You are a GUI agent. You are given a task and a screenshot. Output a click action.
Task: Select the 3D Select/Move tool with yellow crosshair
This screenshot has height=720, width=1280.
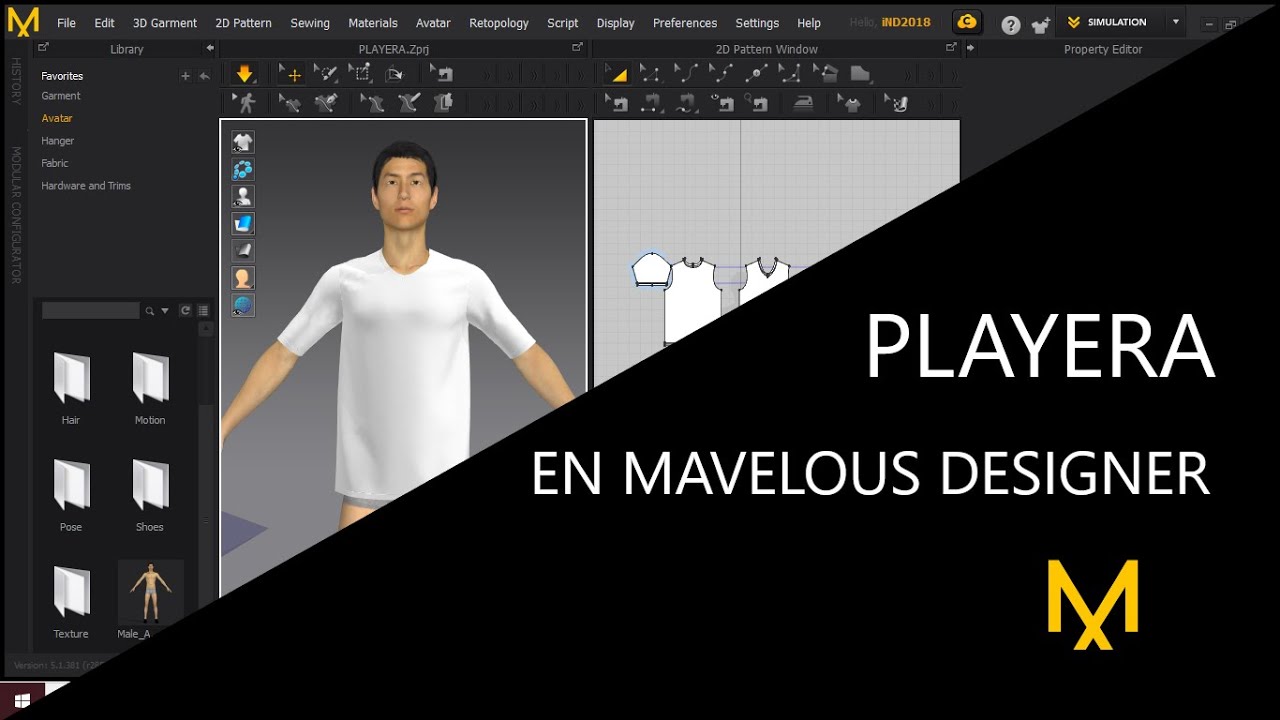tap(291, 73)
